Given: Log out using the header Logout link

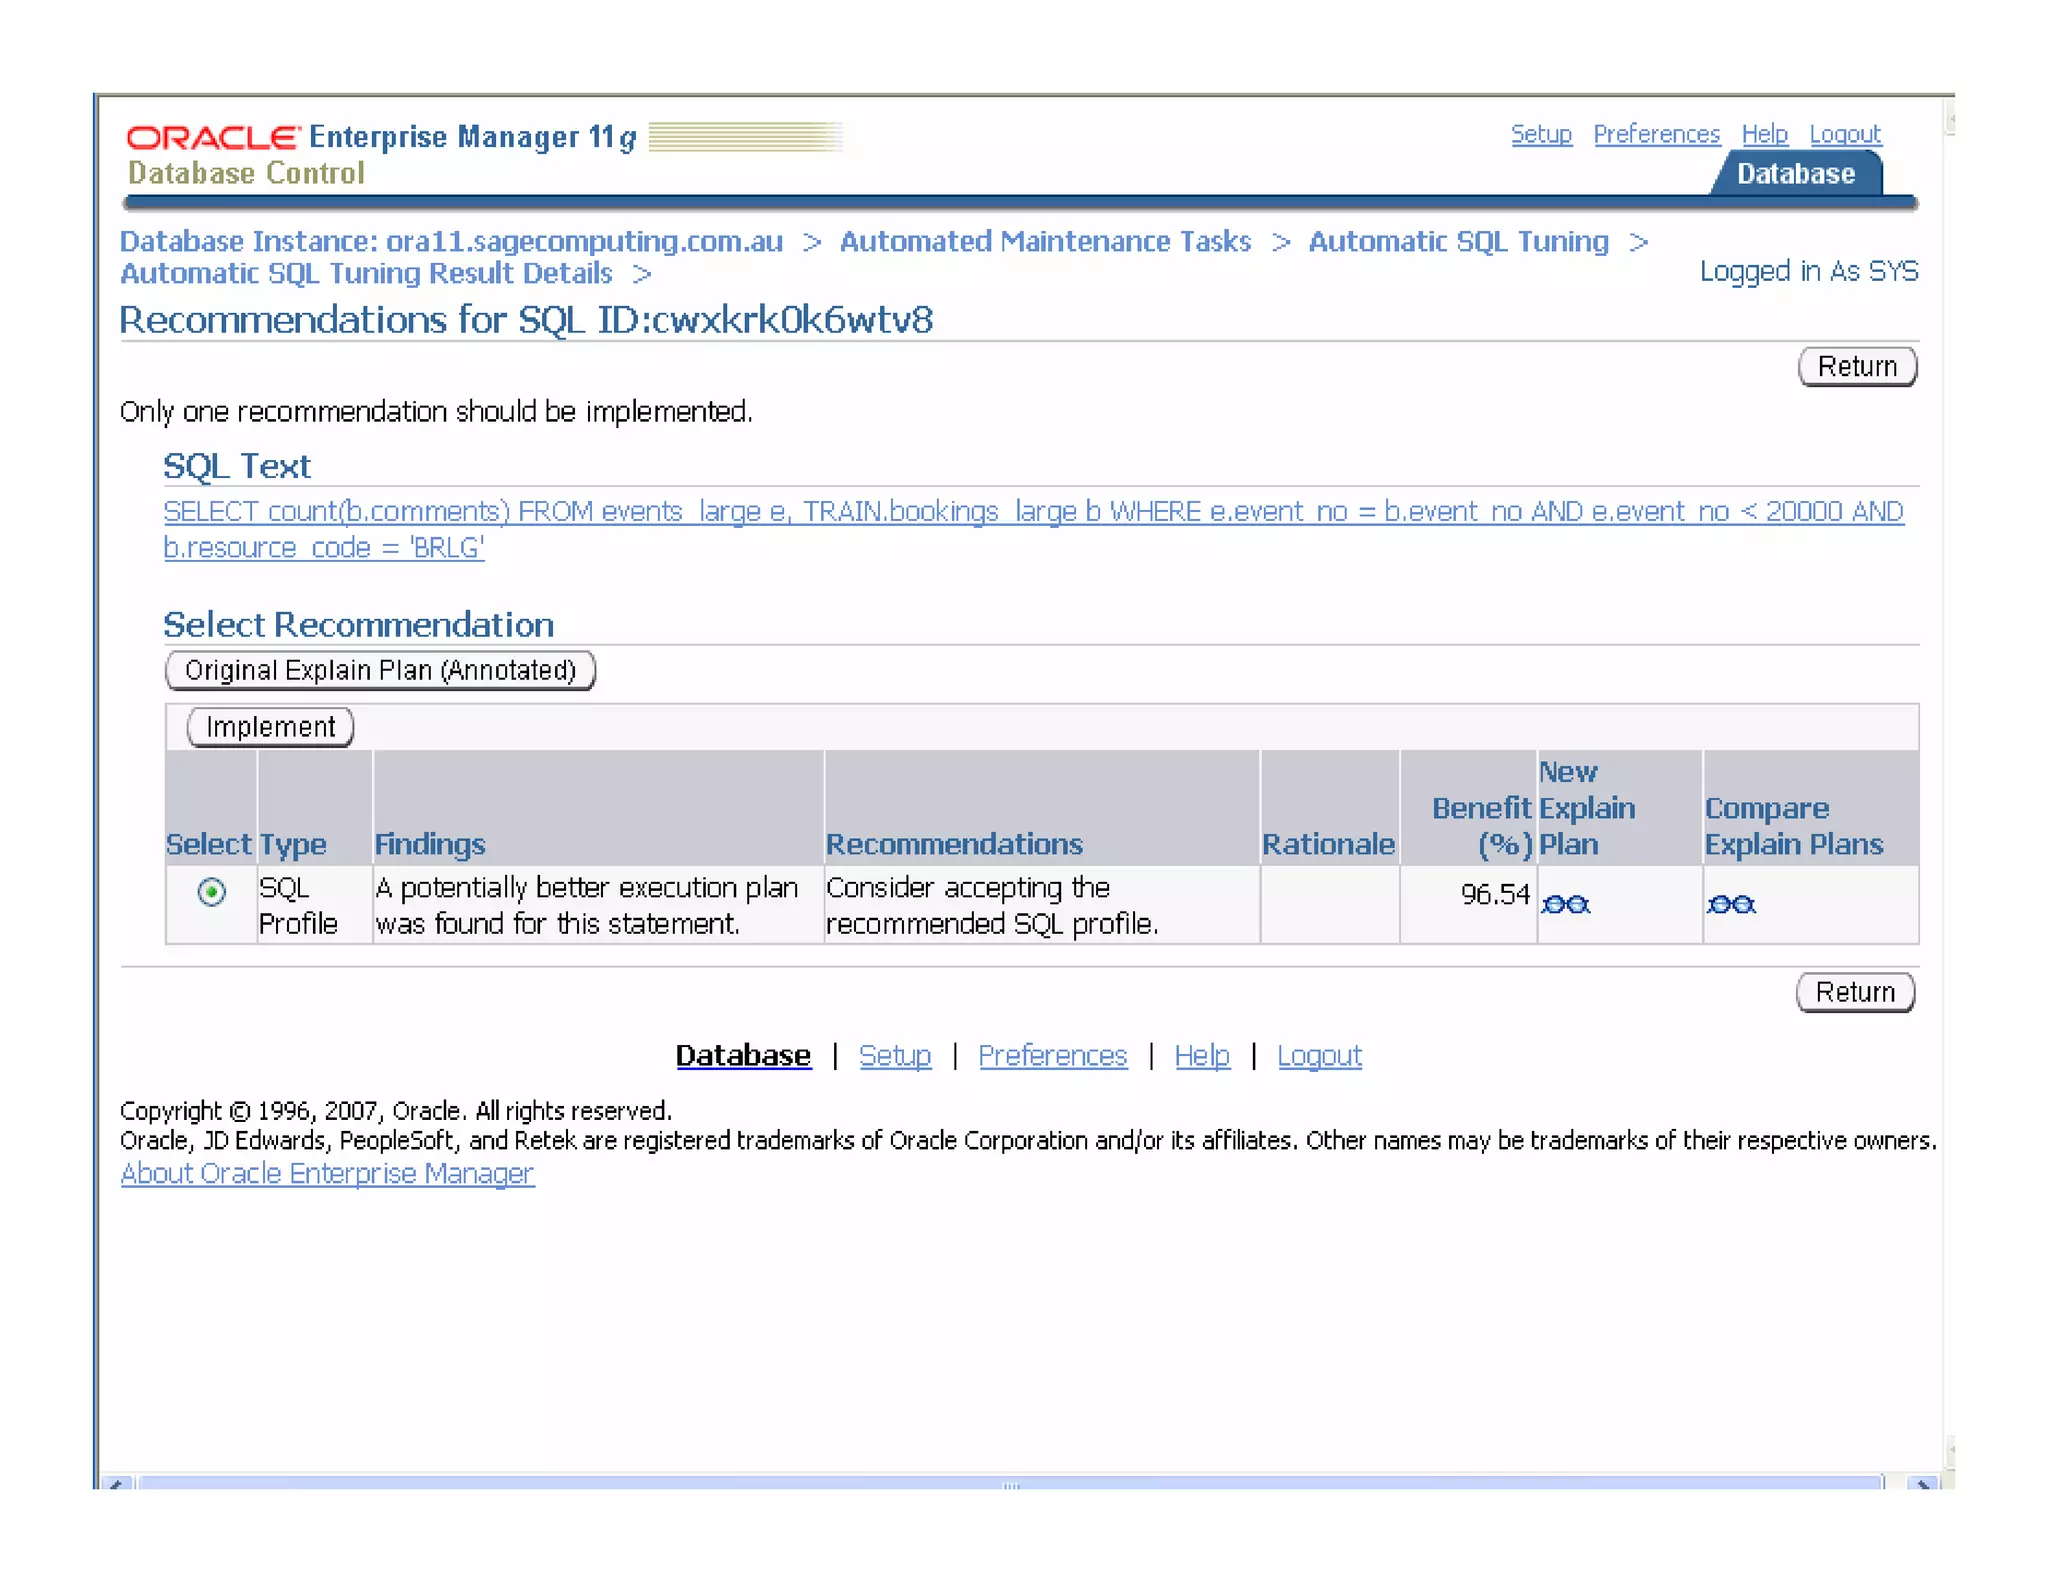Looking at the screenshot, I should (1845, 134).
